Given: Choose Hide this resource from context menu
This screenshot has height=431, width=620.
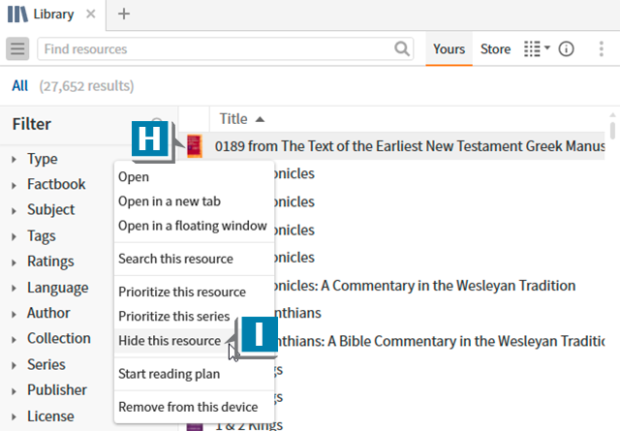Looking at the screenshot, I should pyautogui.click(x=169, y=340).
